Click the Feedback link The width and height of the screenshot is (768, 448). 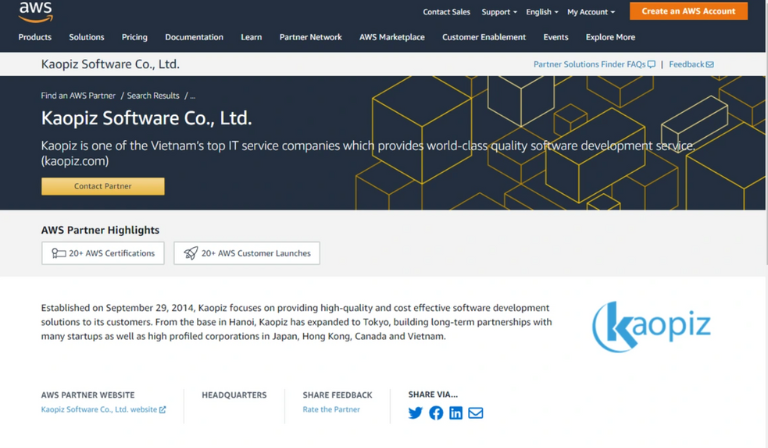point(691,64)
